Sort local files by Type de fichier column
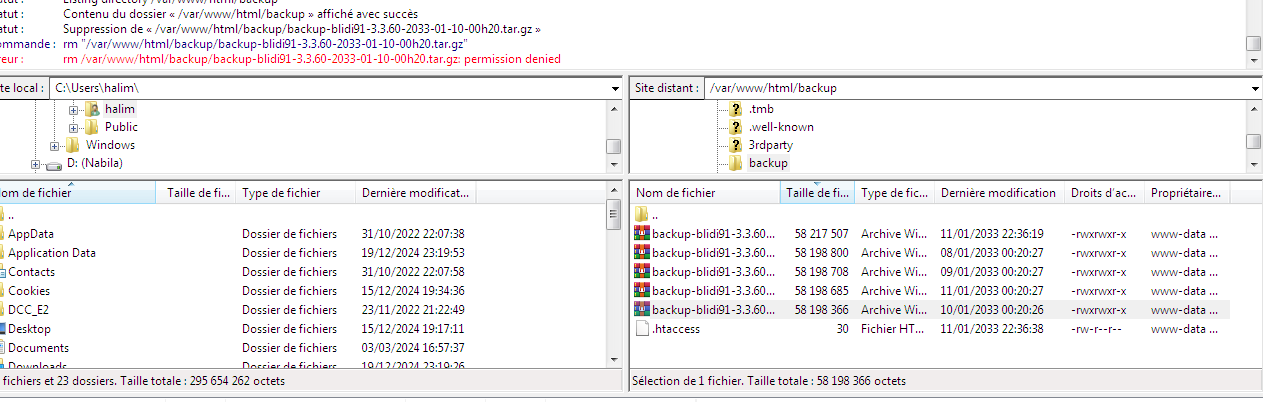Image resolution: width=1263 pixels, height=402 pixels. point(281,193)
